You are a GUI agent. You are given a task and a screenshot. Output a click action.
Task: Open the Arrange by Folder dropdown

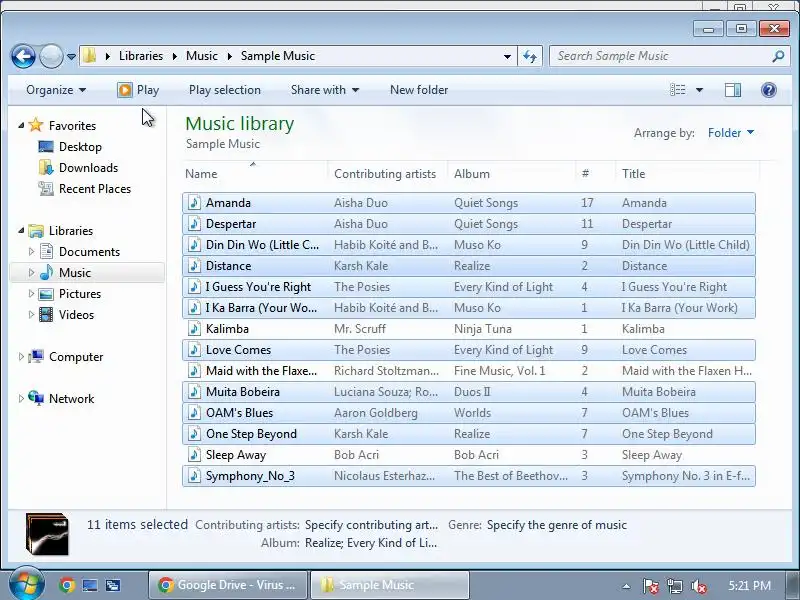pos(731,133)
